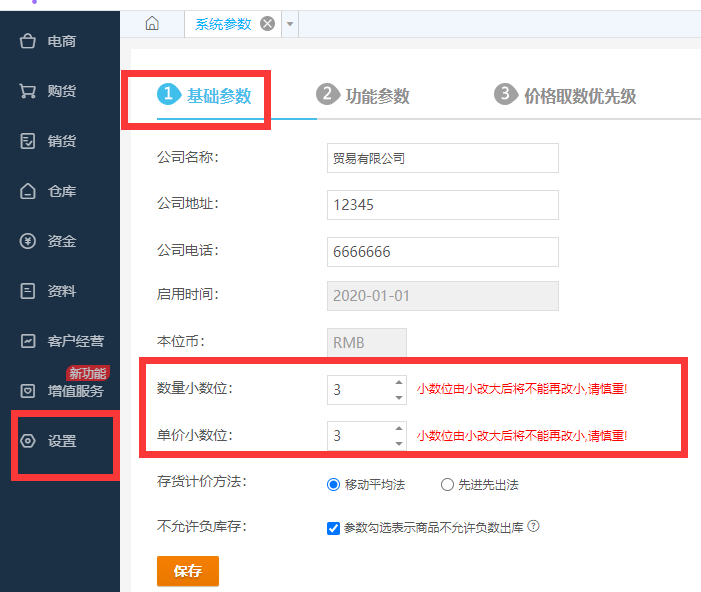The width and height of the screenshot is (701, 592).
Task: Click the orange 保存 button
Action: tap(188, 571)
